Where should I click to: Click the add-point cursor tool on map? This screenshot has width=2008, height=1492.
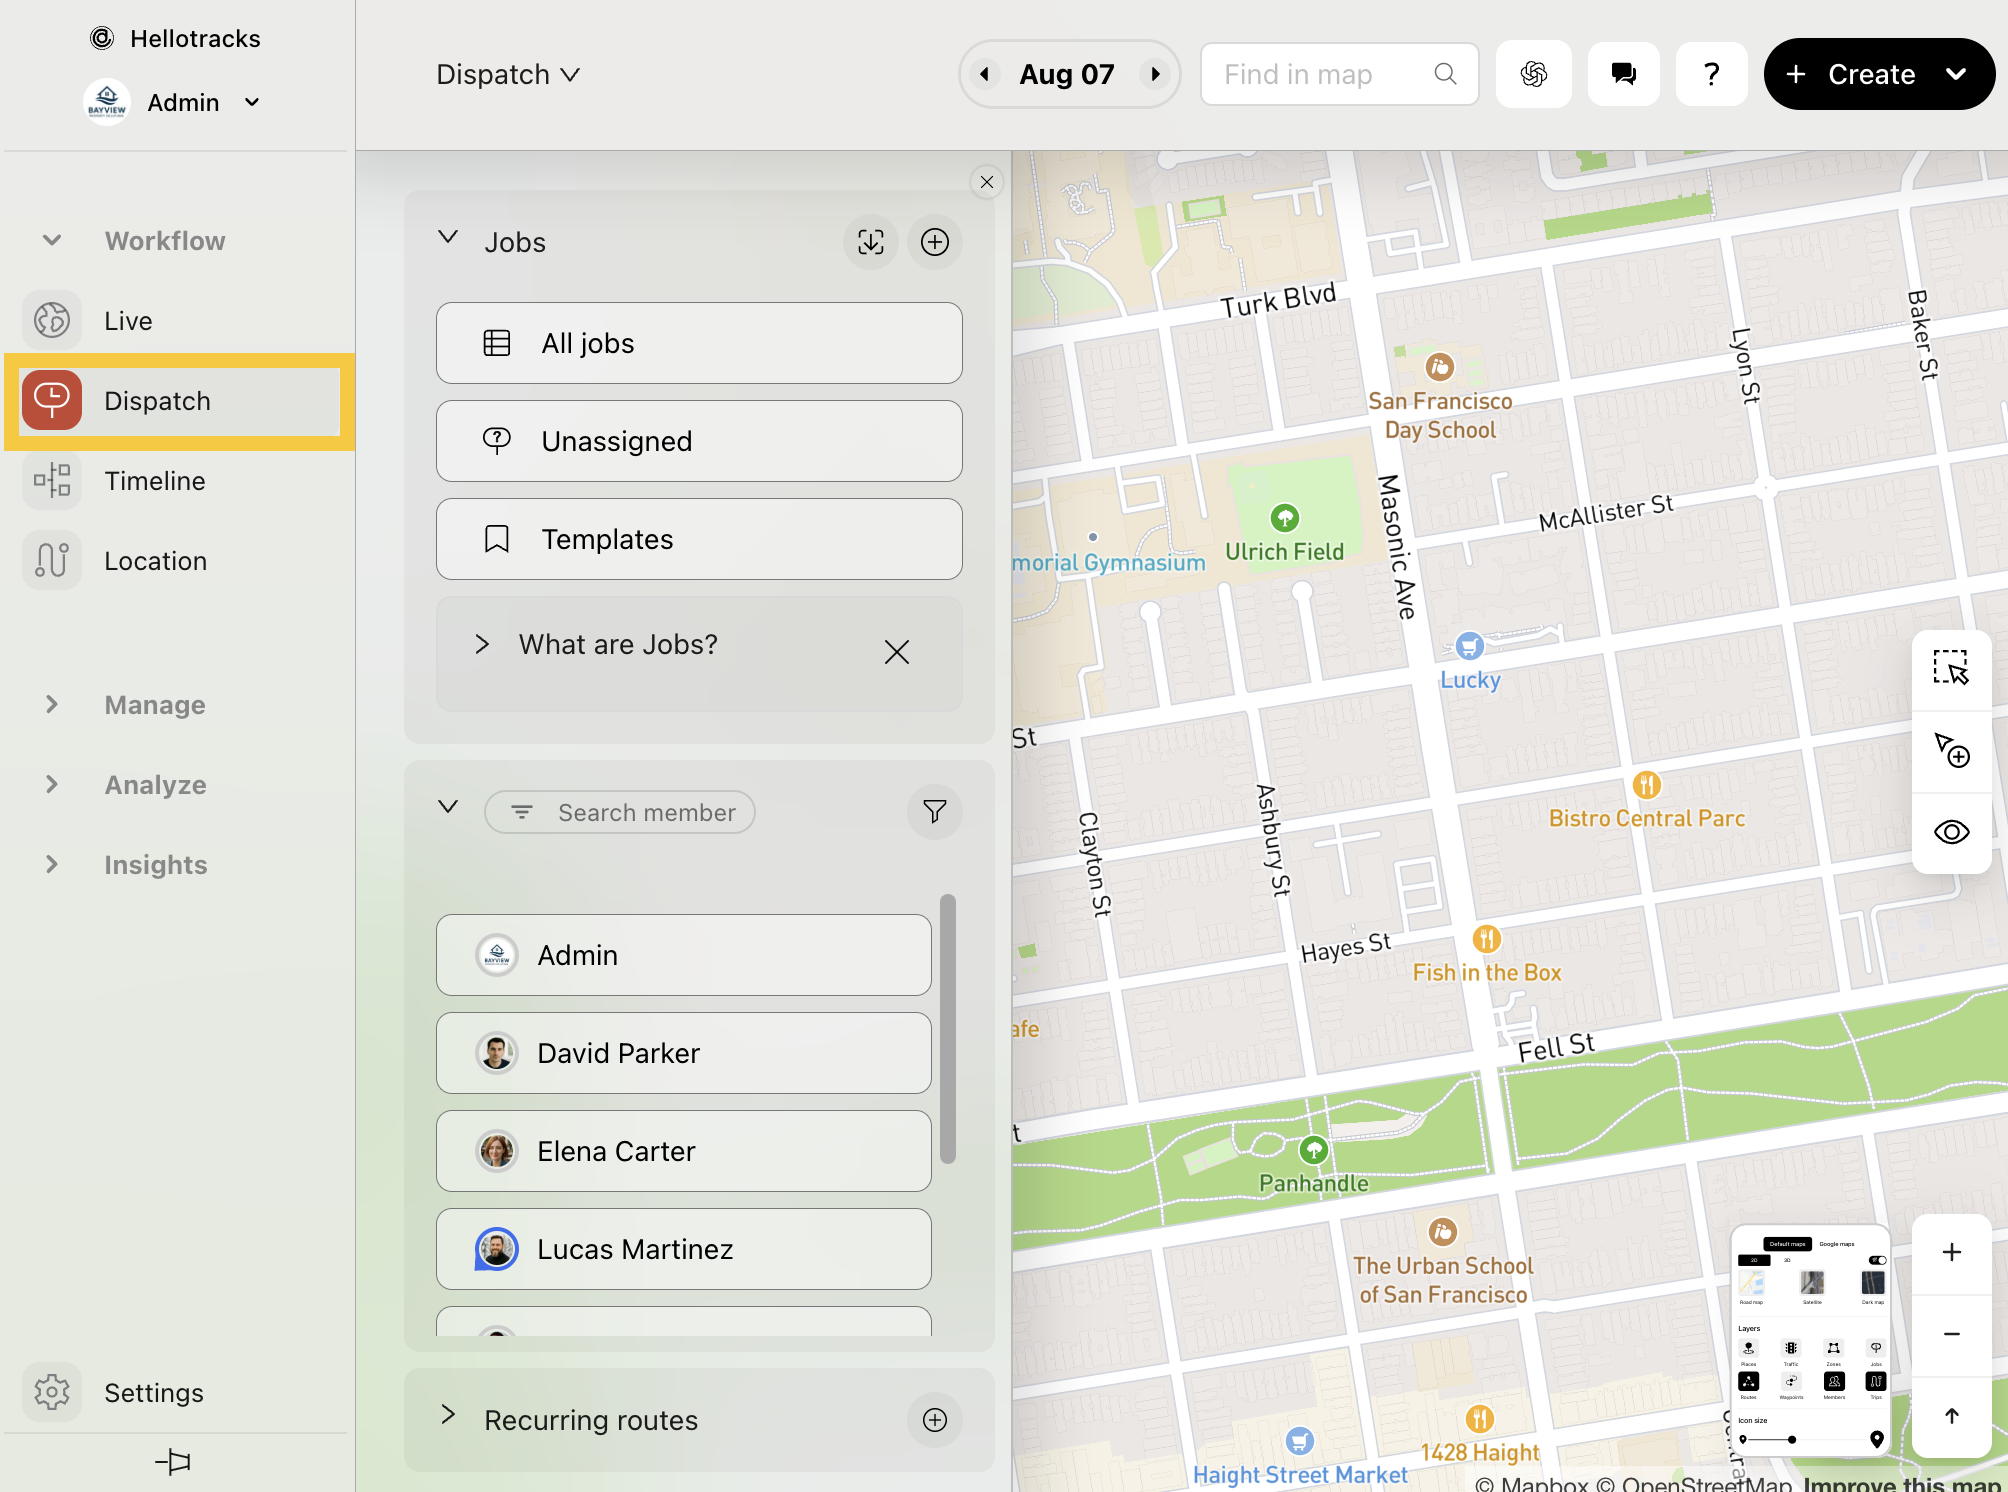click(1951, 750)
